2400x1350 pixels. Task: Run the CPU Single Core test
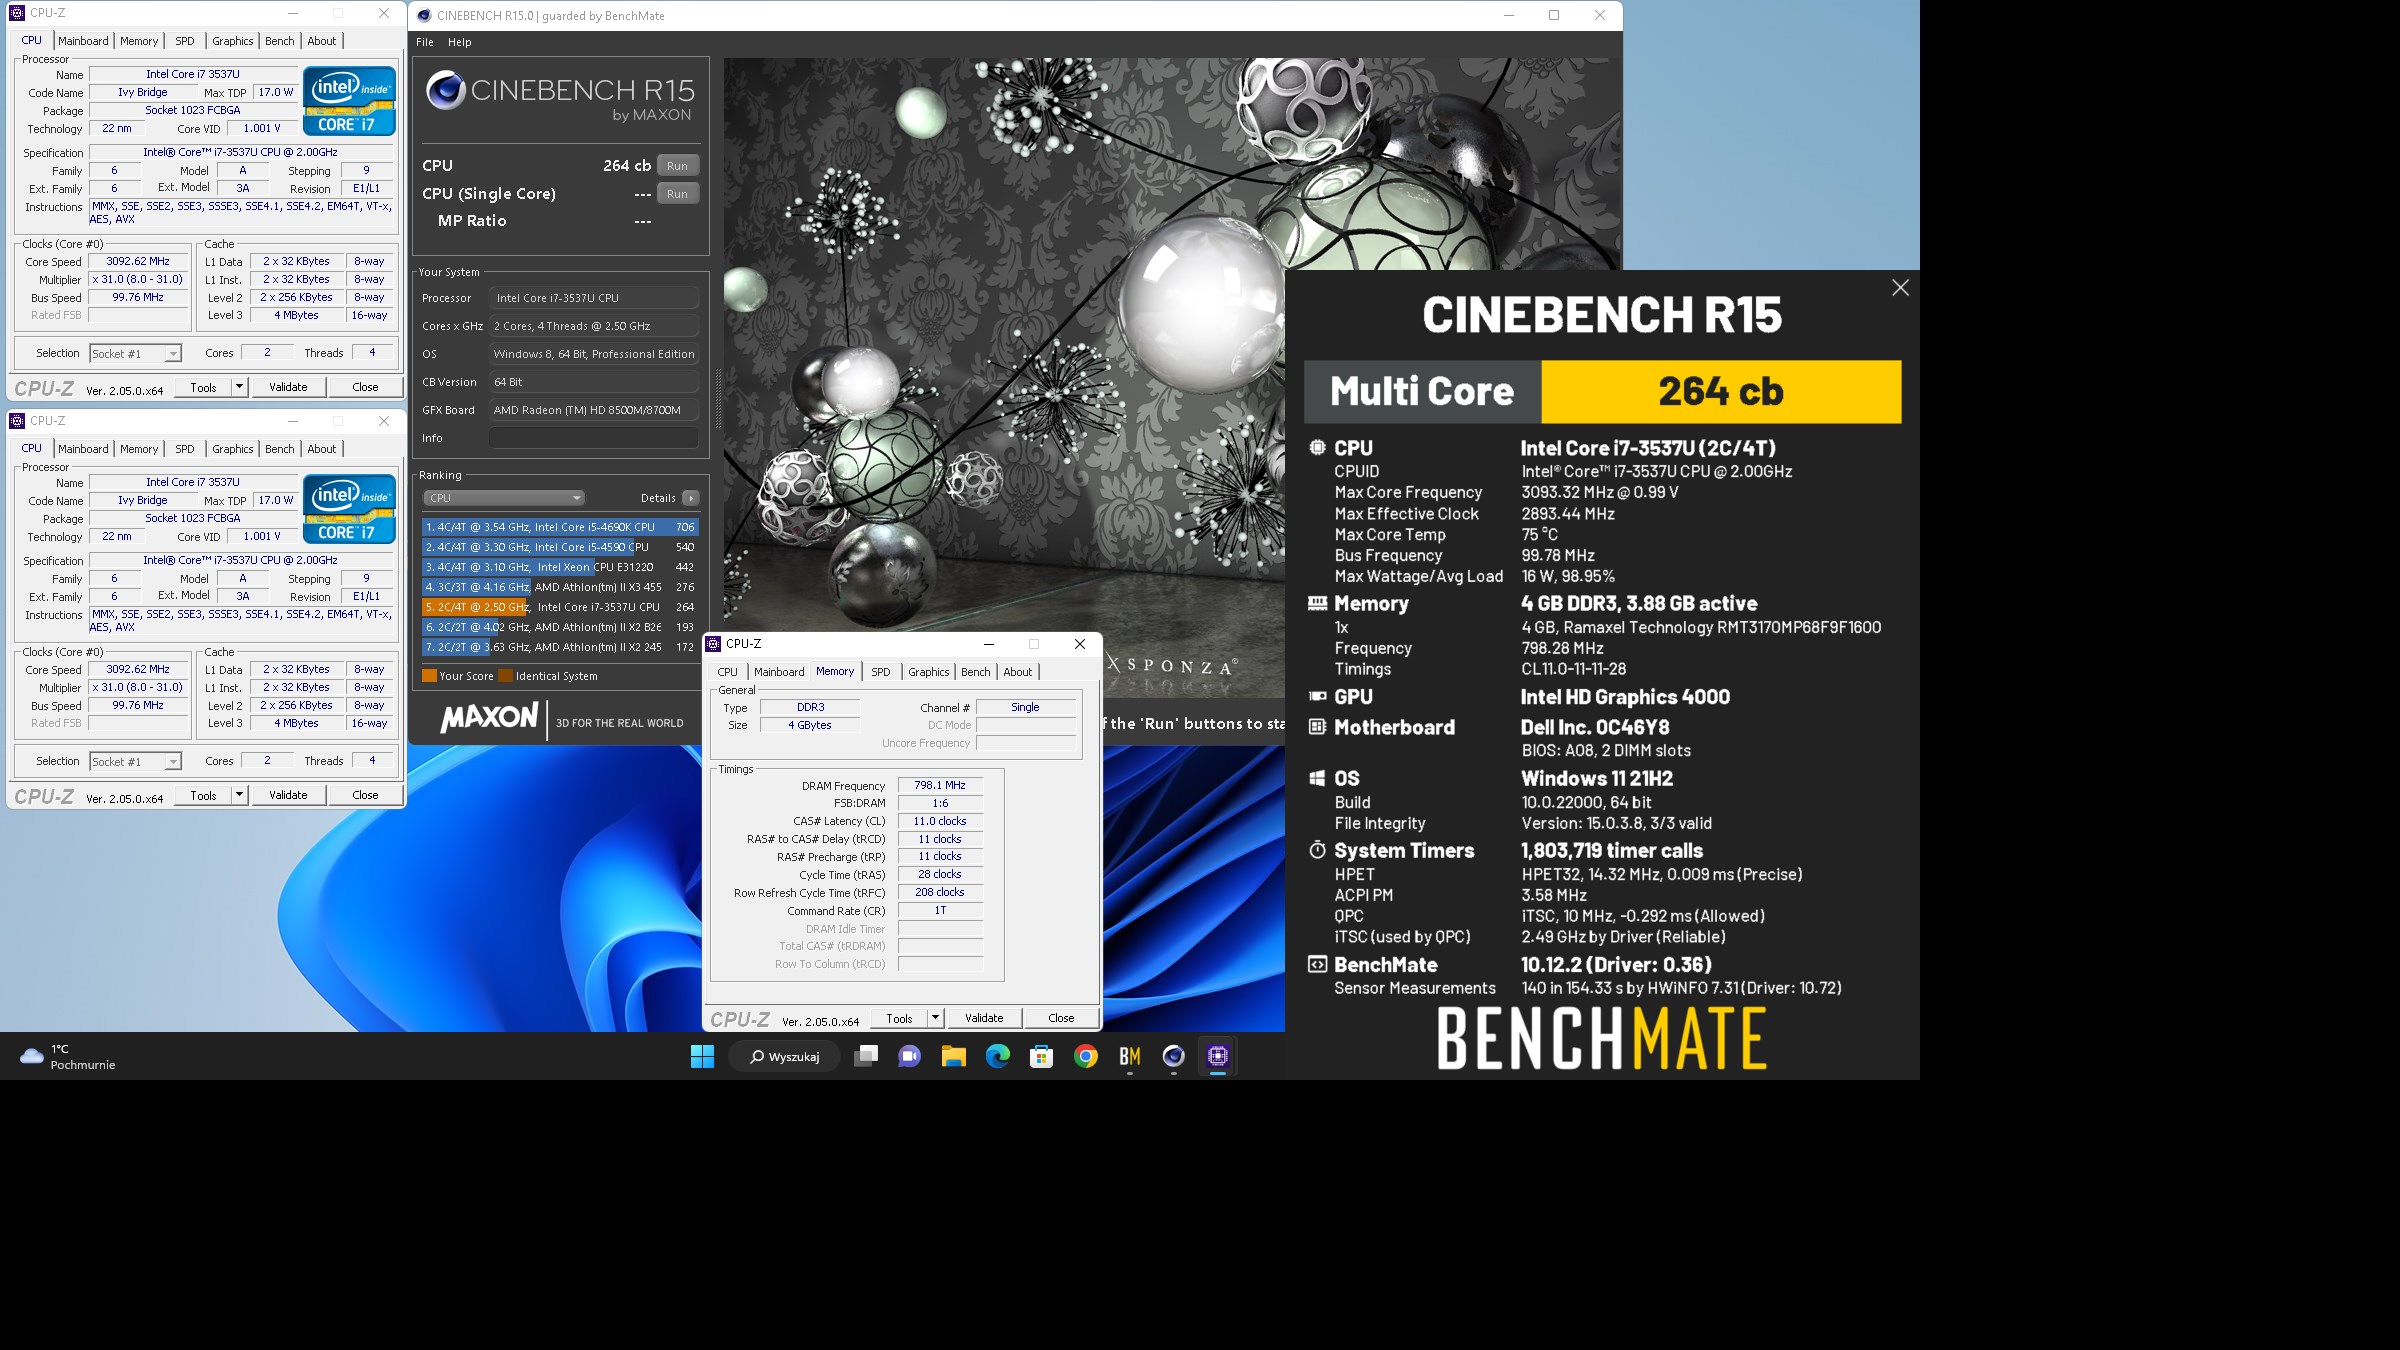click(678, 194)
